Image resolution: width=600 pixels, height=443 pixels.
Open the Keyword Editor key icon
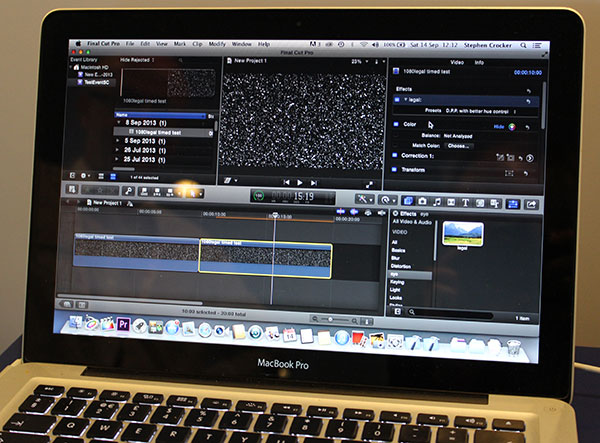click(129, 191)
